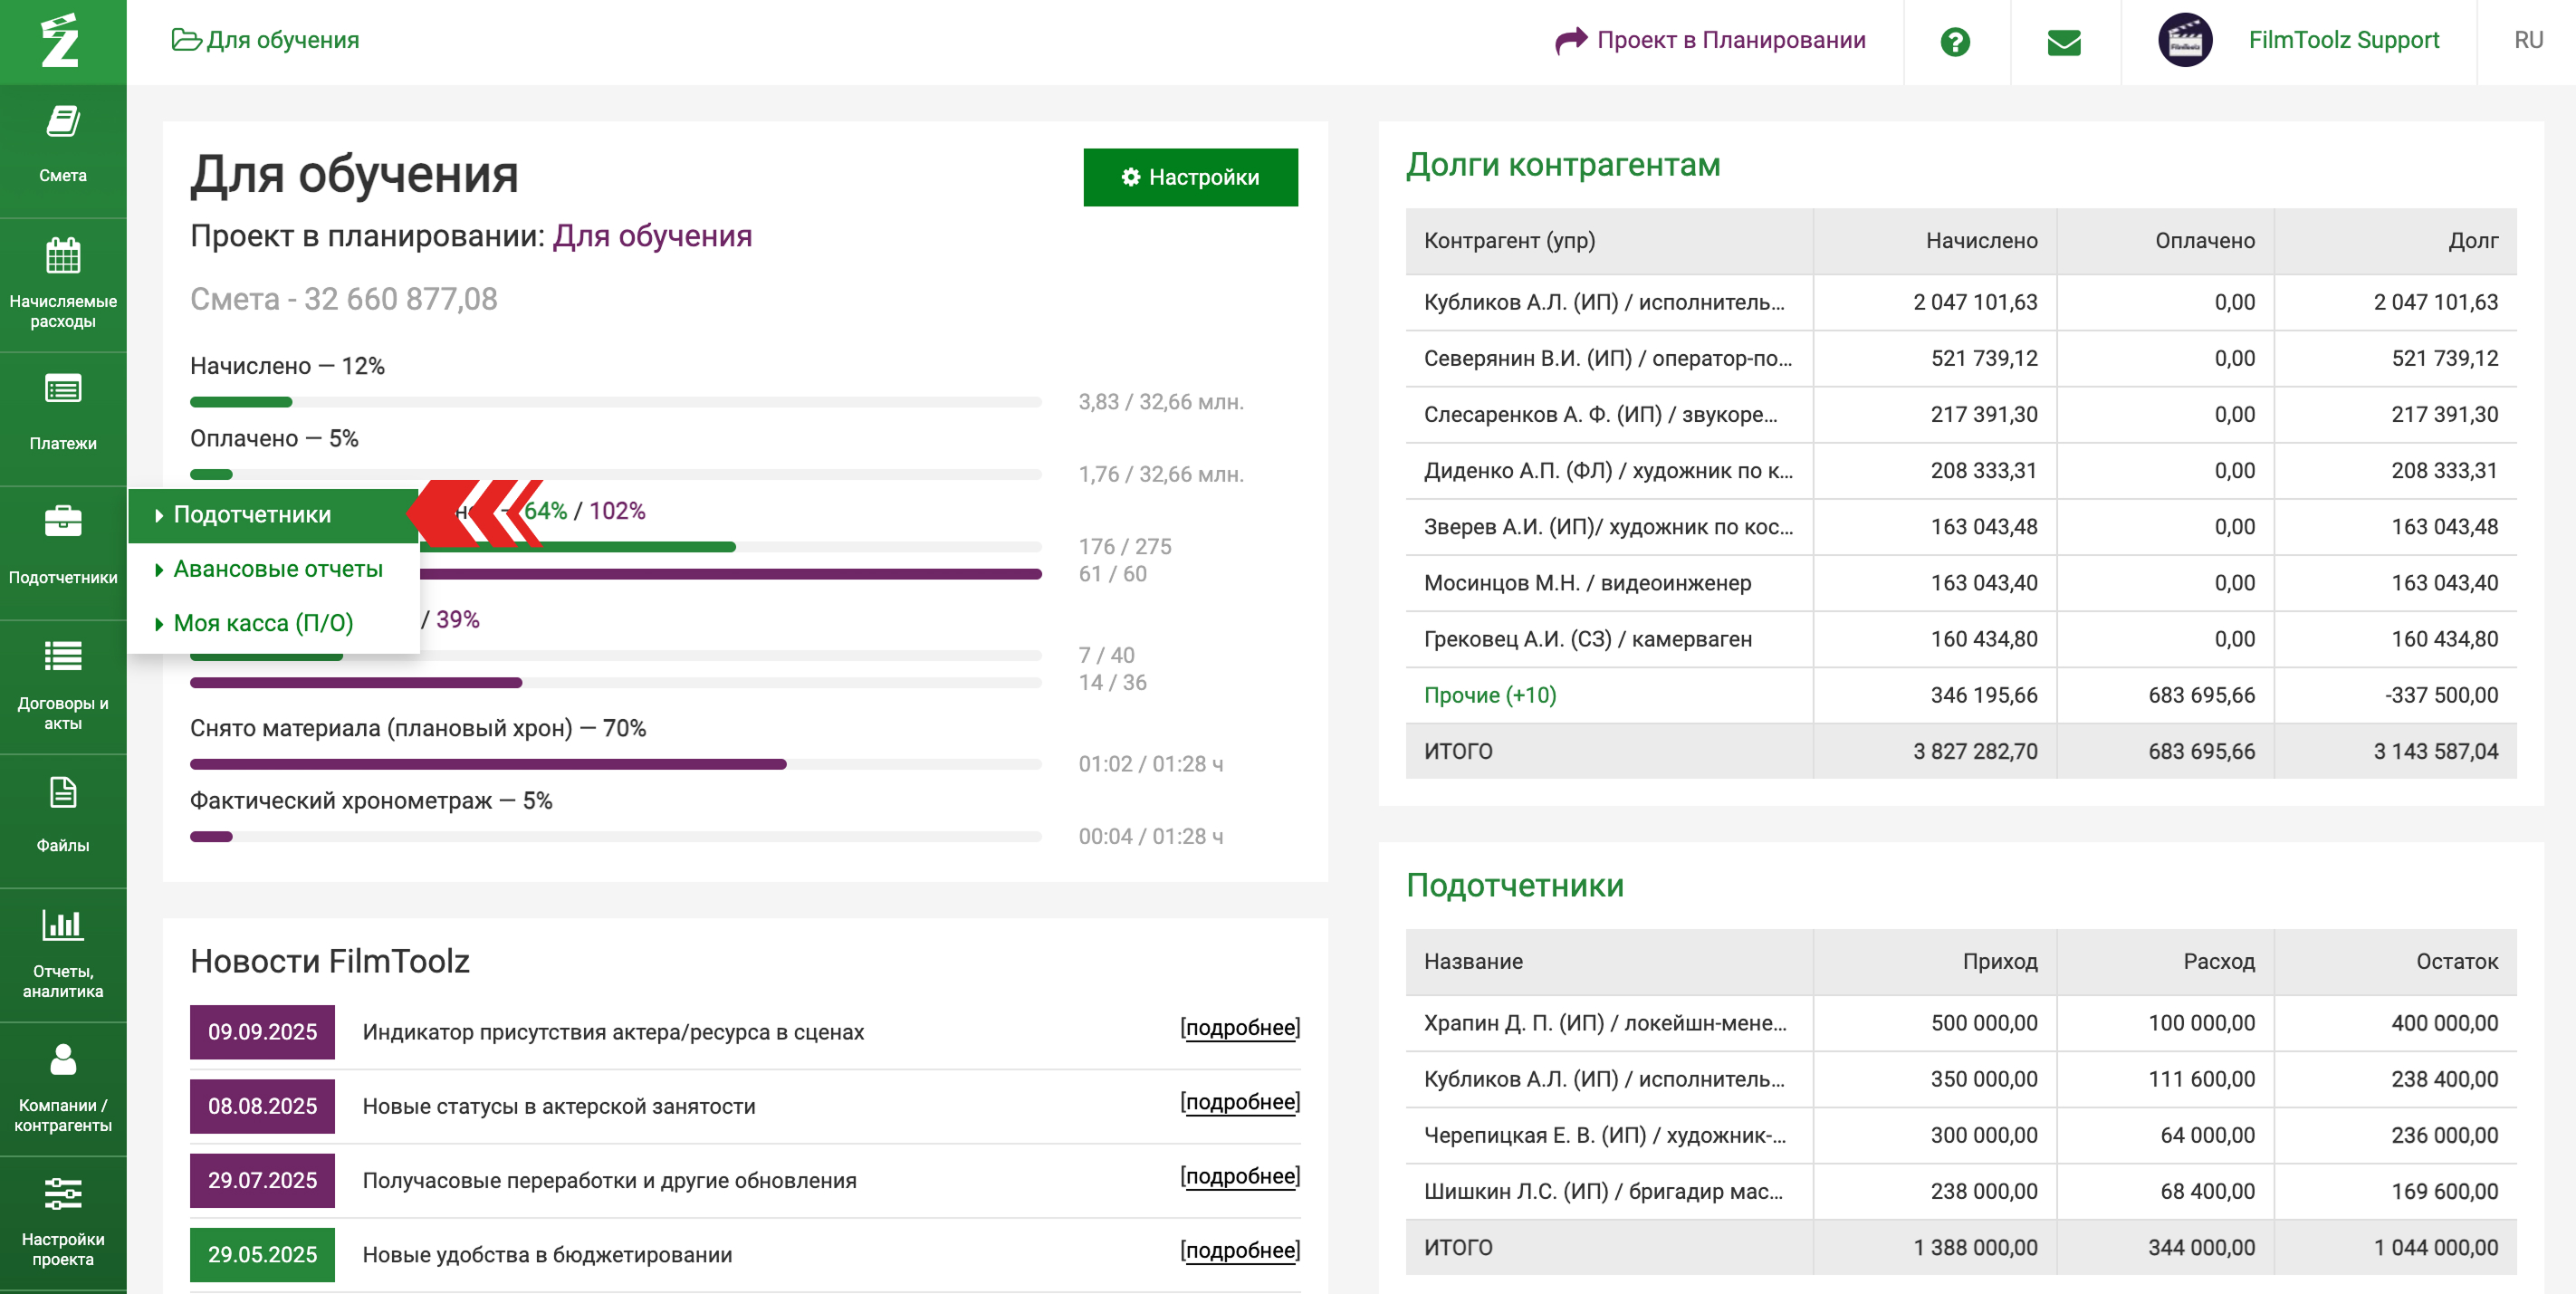Open the Платежи sidebar icon
Viewport: 2576px width, 1294px height.
point(63,388)
